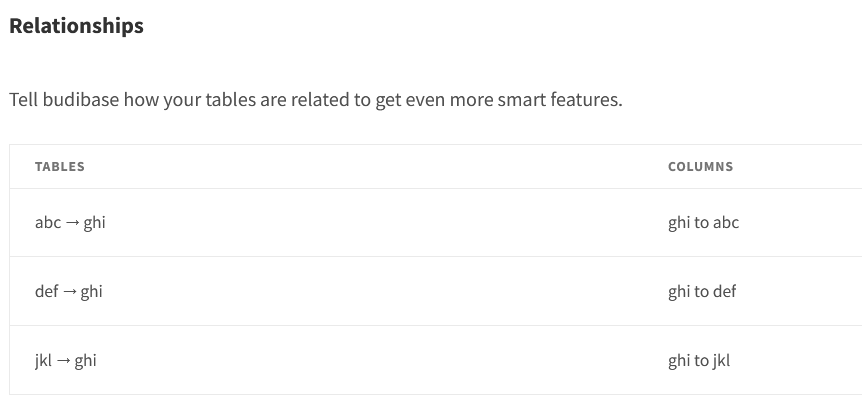Click the COLUMNS column header
The image size is (862, 411).
pos(700,166)
